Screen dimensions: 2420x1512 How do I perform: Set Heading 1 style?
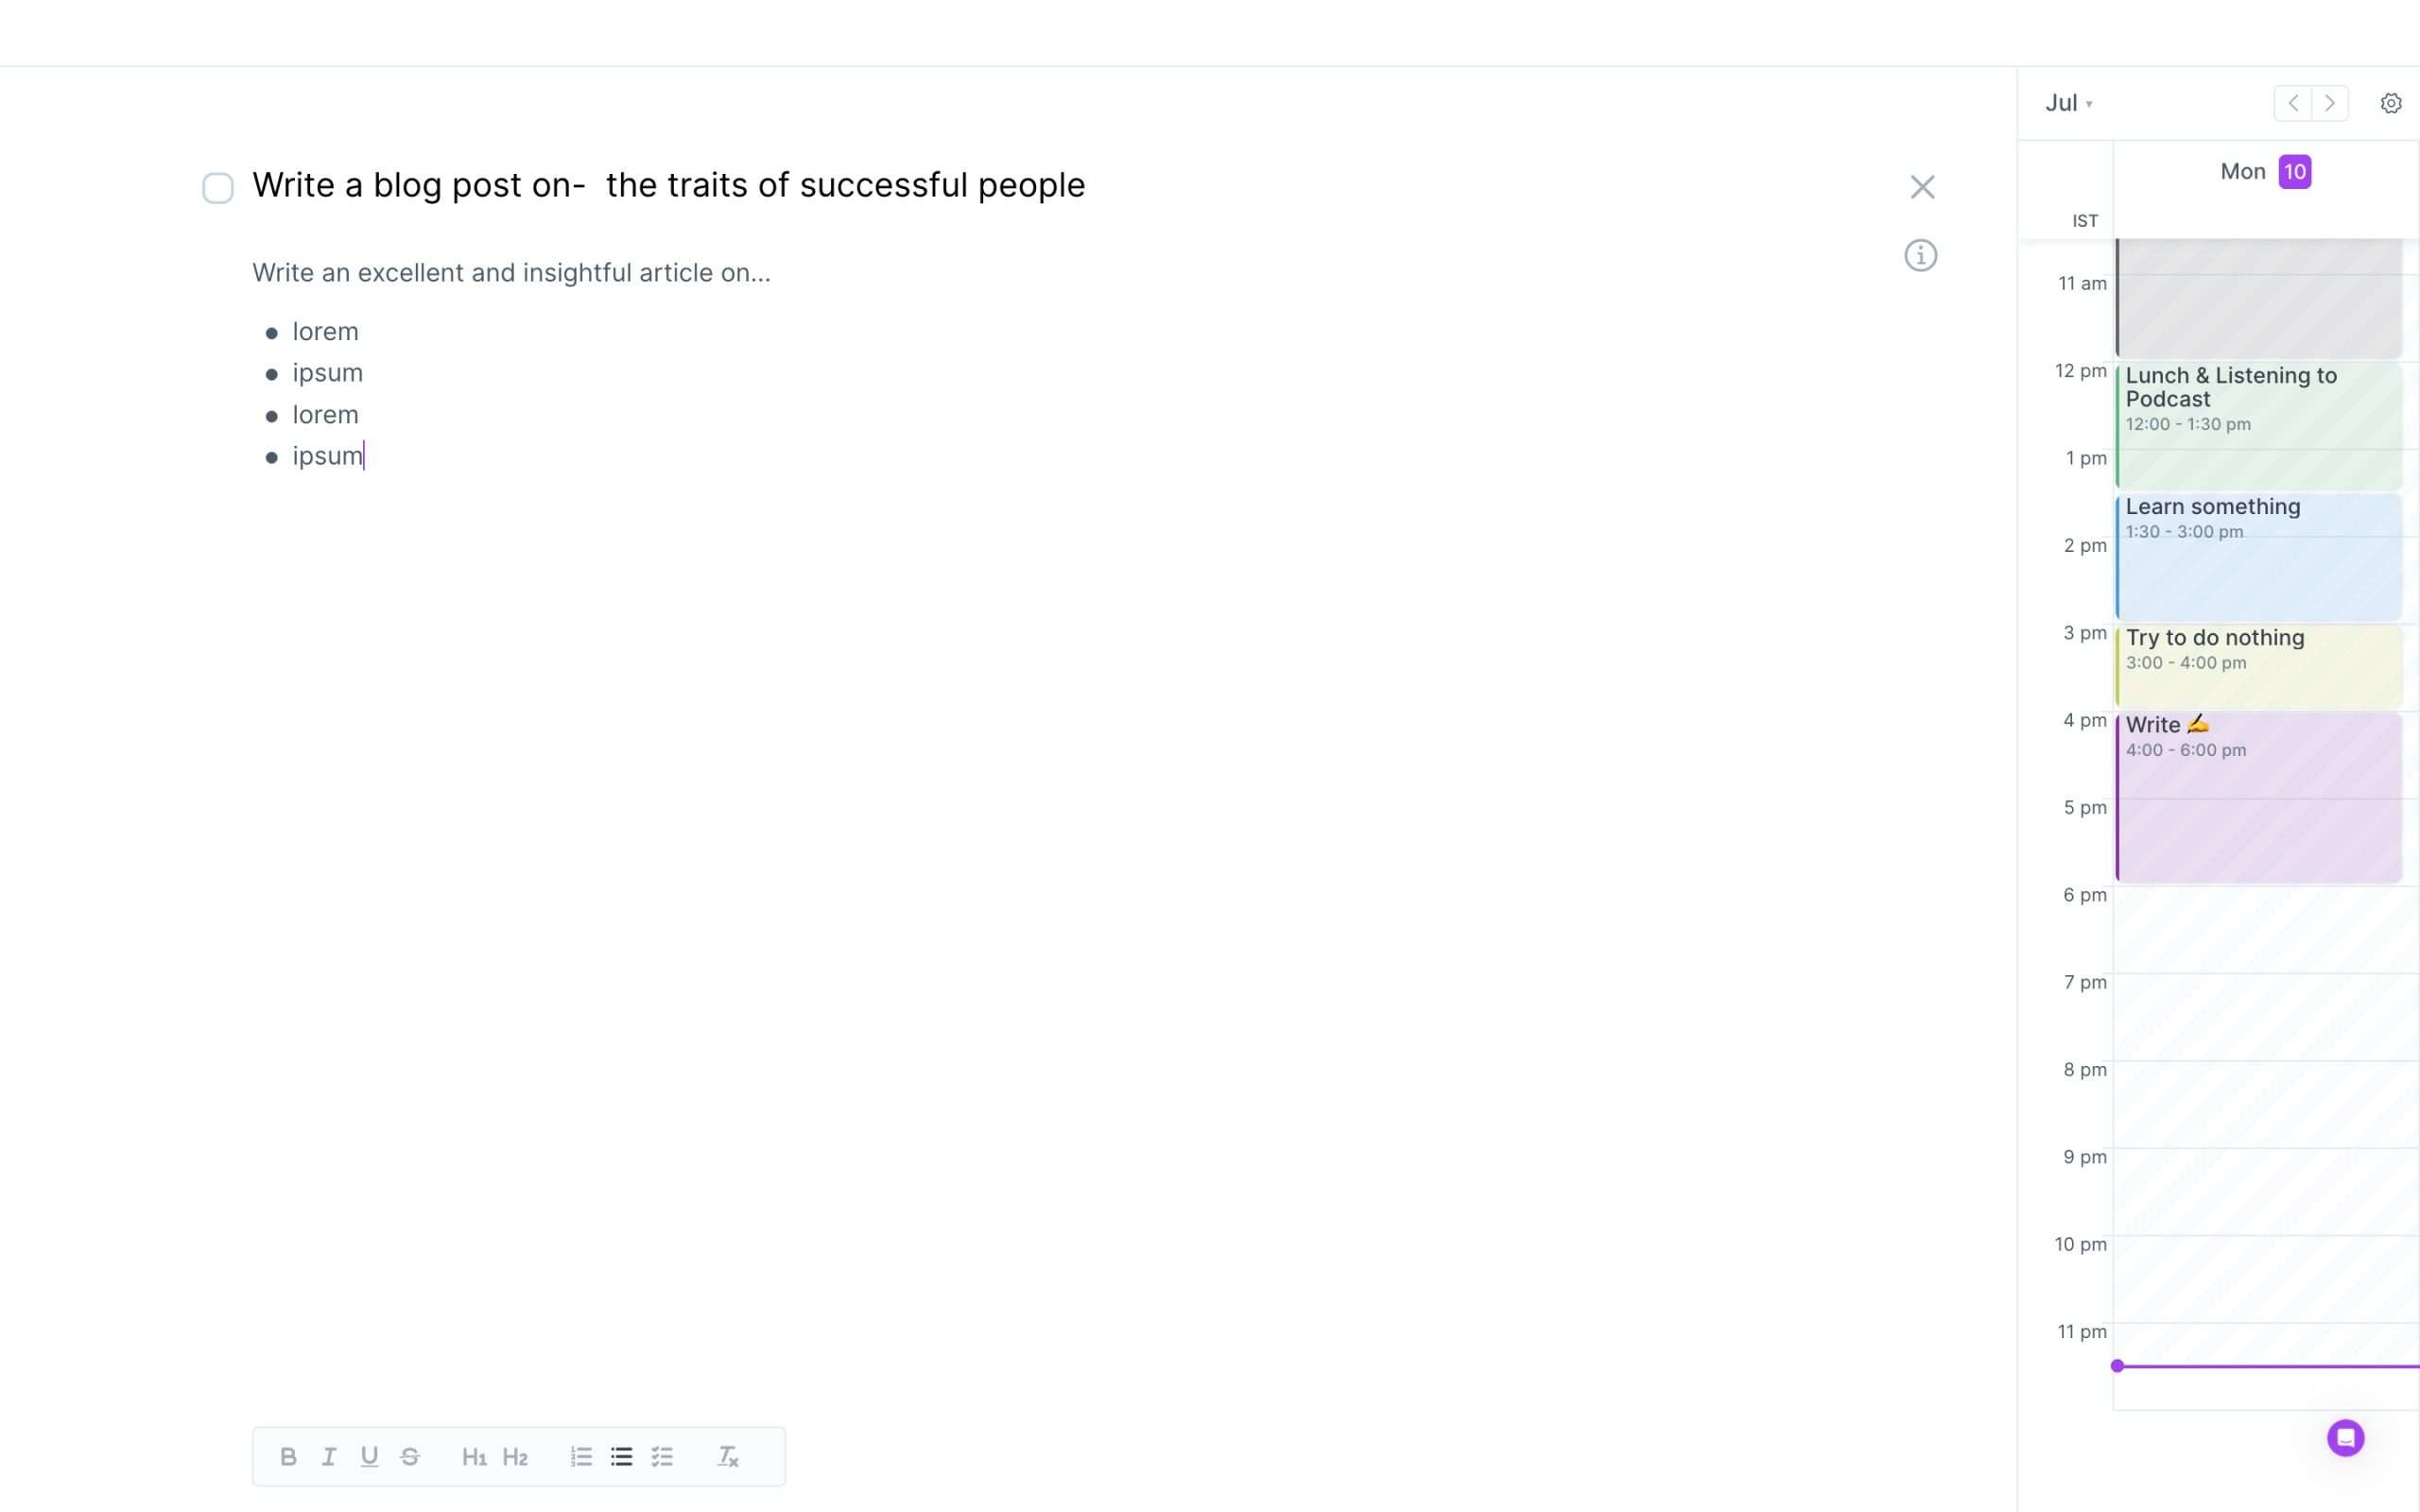coord(474,1456)
